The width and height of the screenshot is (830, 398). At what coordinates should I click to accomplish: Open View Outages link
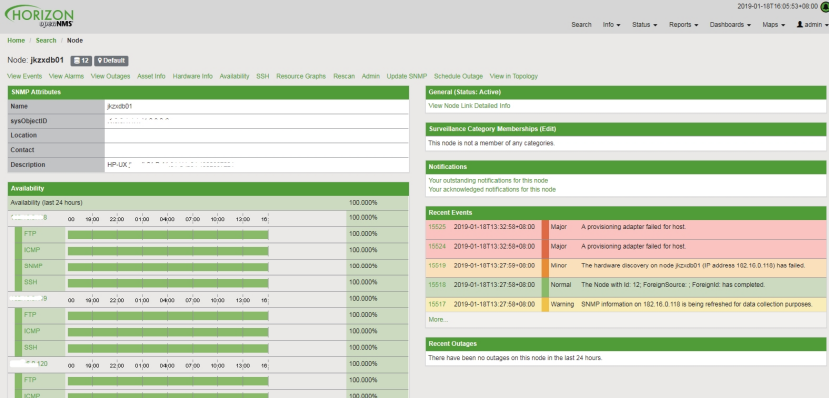click(111, 77)
